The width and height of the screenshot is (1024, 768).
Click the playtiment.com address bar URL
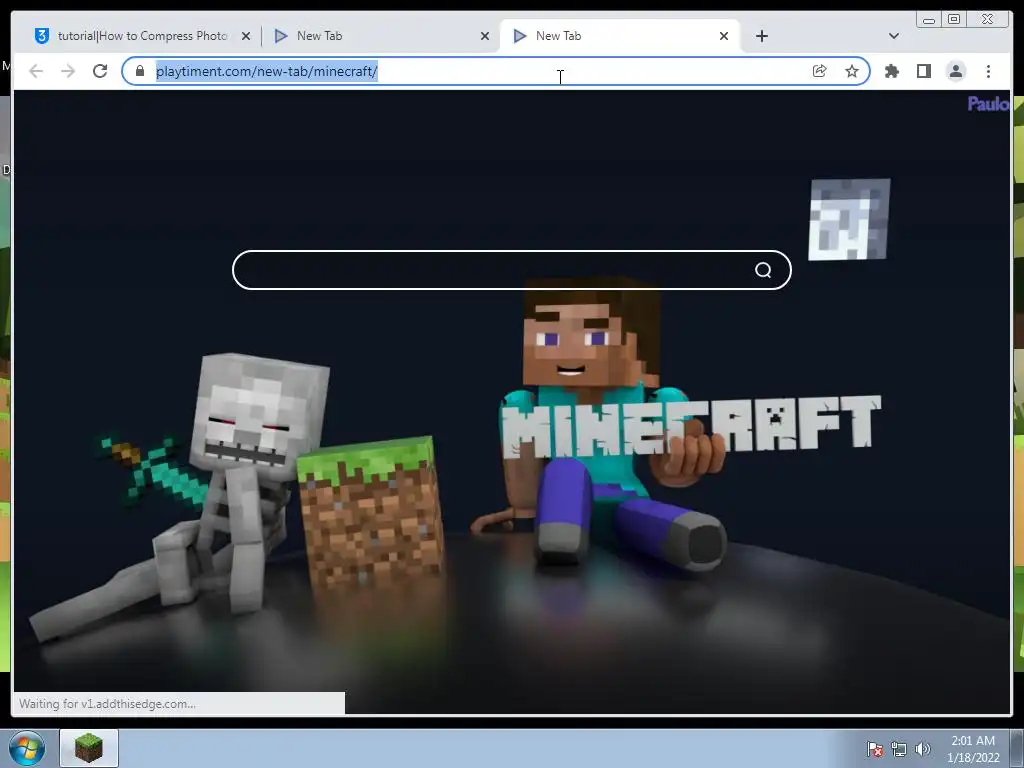[266, 71]
